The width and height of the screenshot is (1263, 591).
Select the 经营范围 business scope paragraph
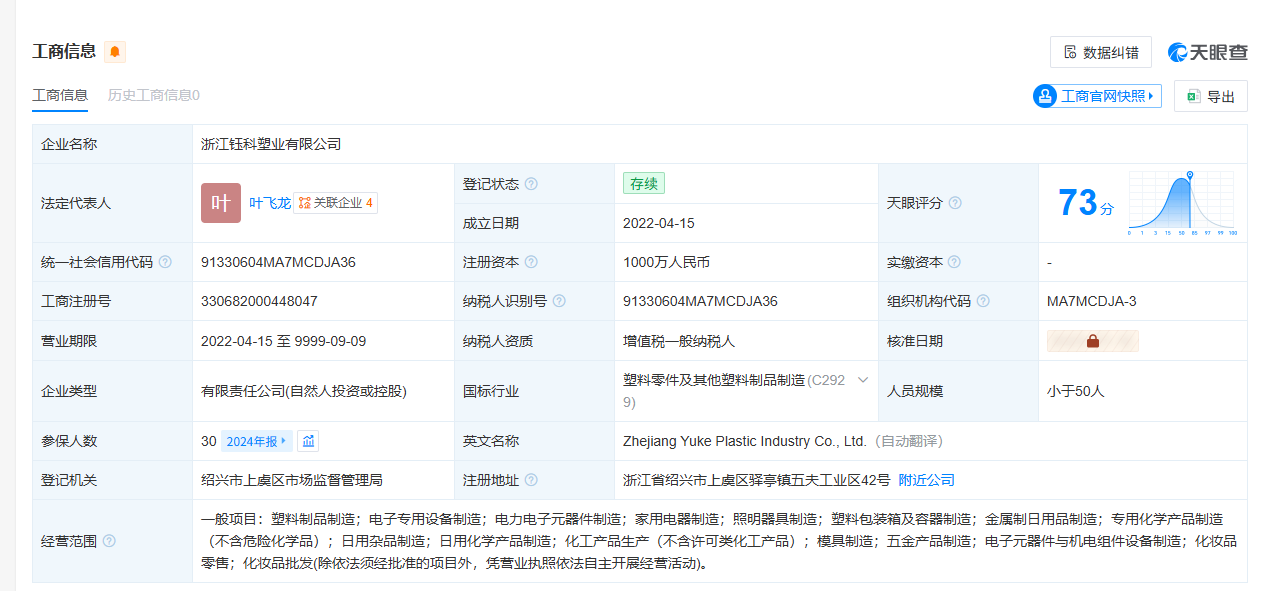719,541
